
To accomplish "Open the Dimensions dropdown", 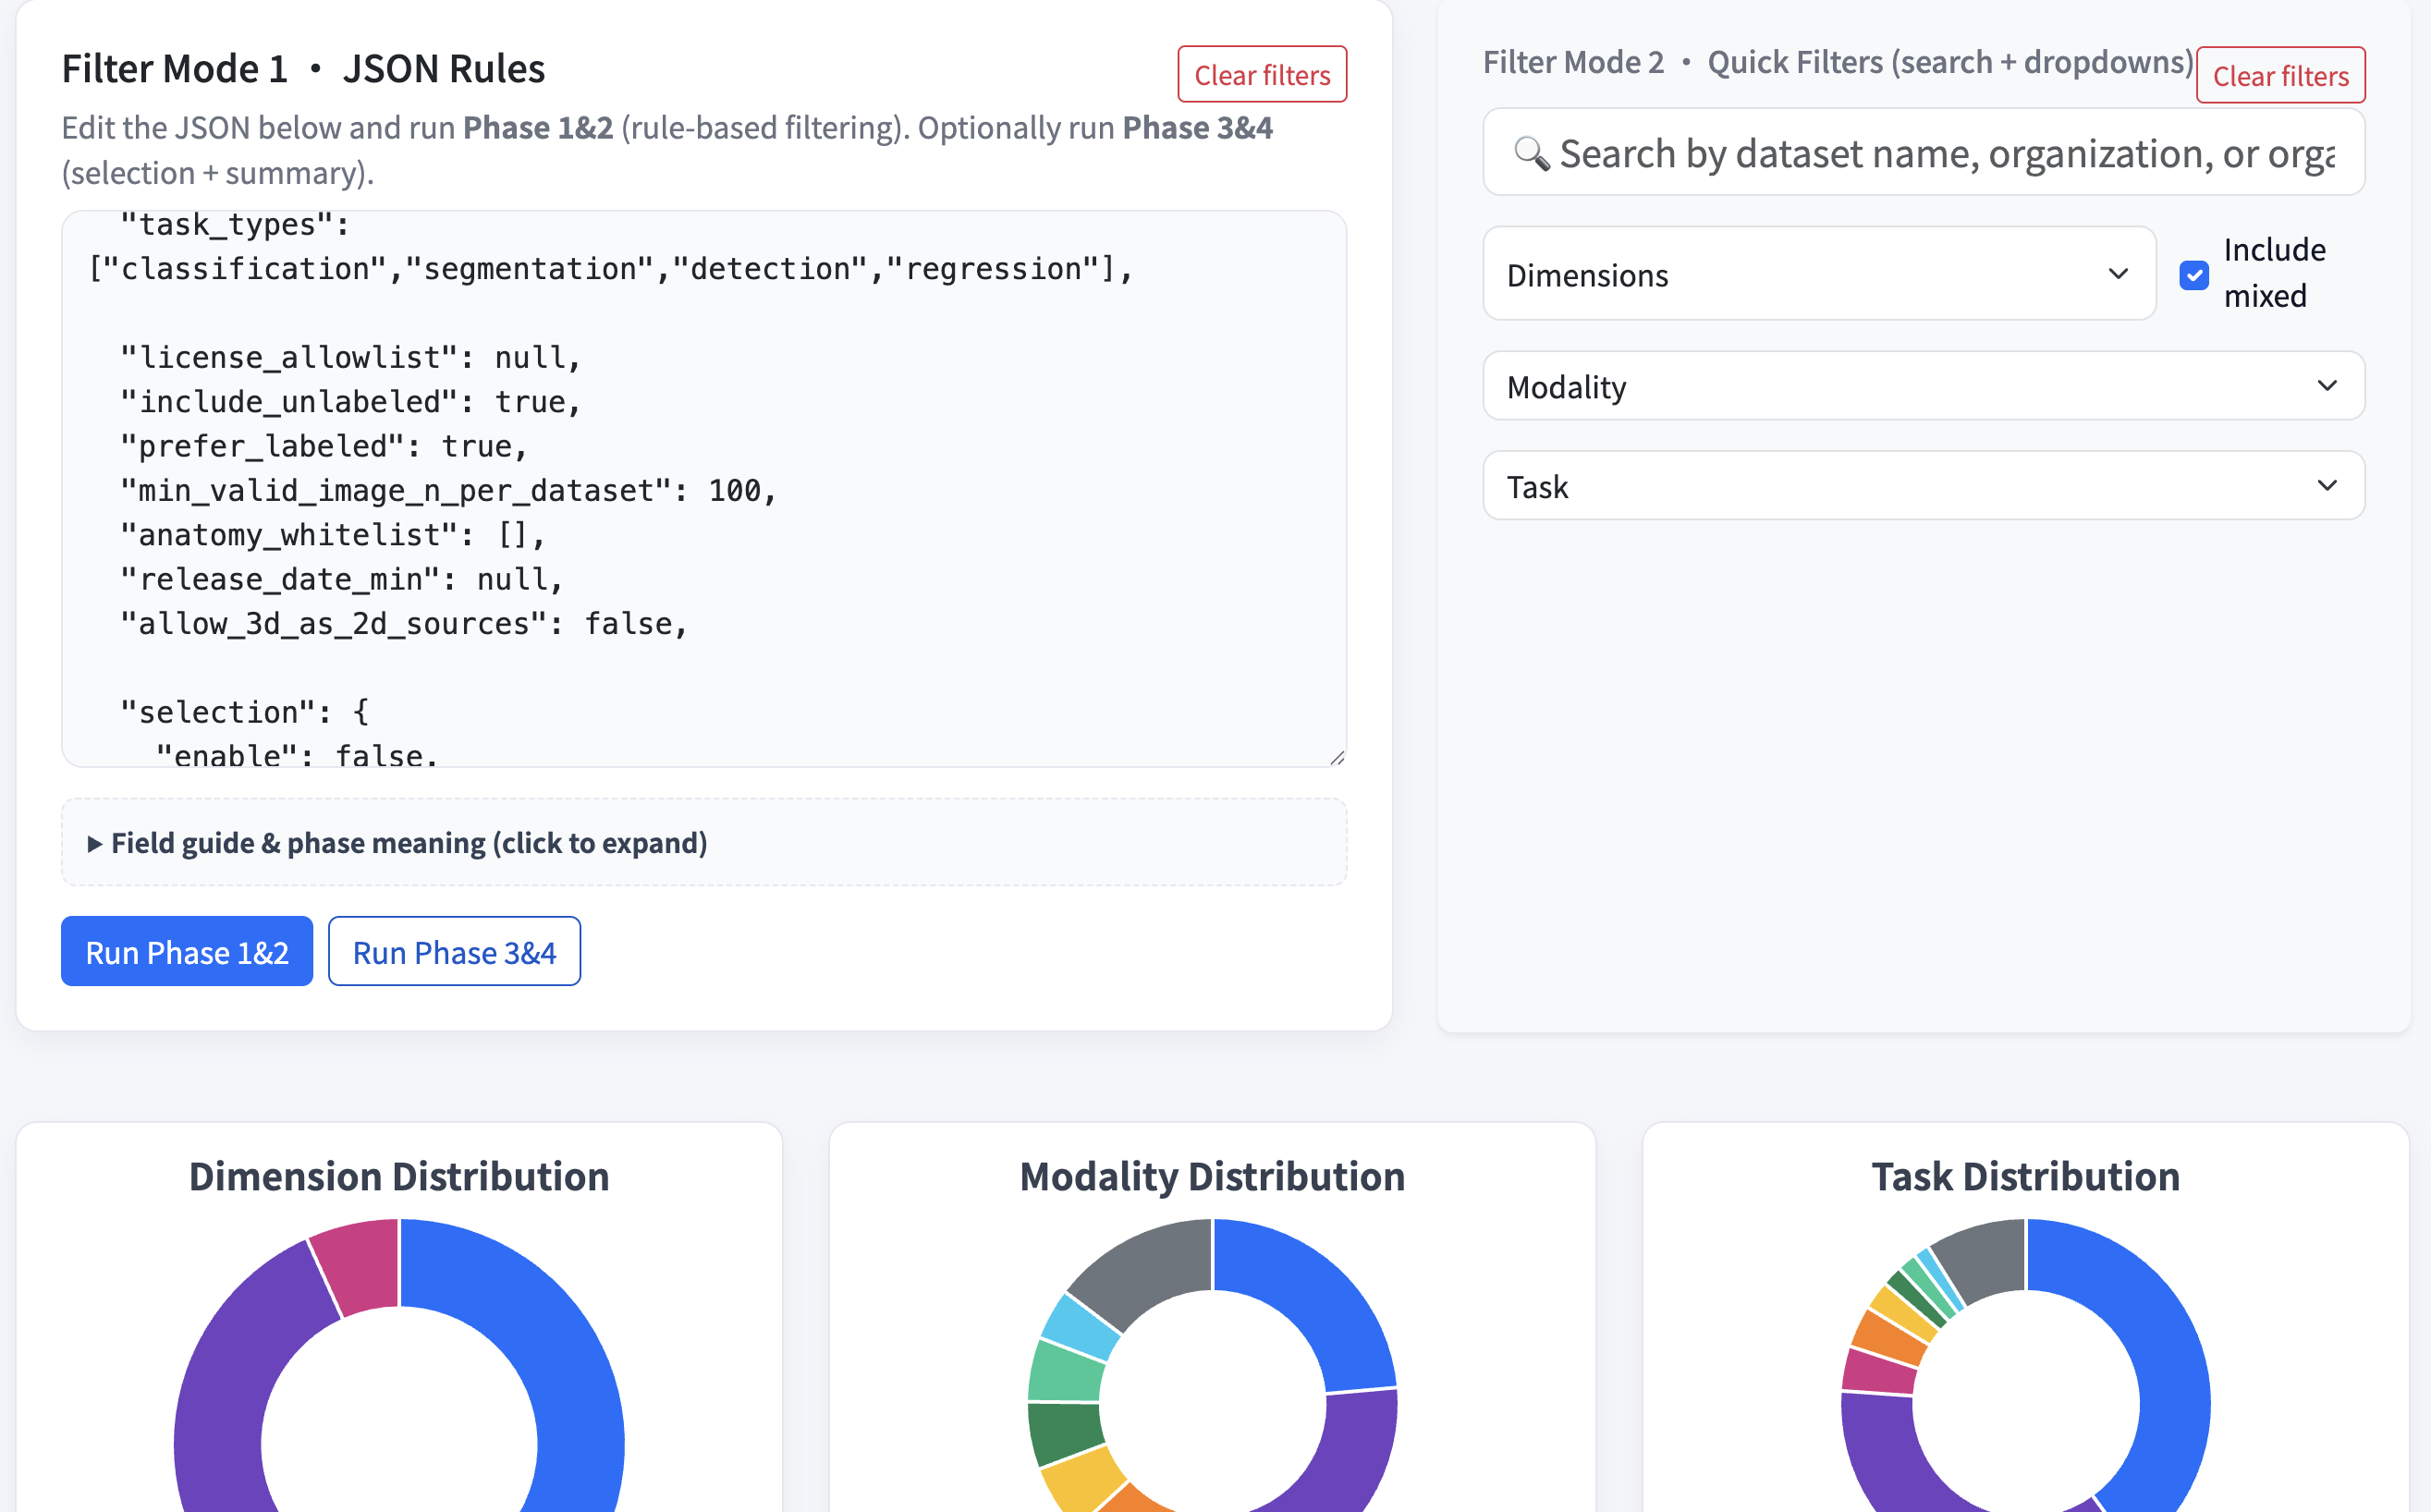I will tap(1800, 274).
